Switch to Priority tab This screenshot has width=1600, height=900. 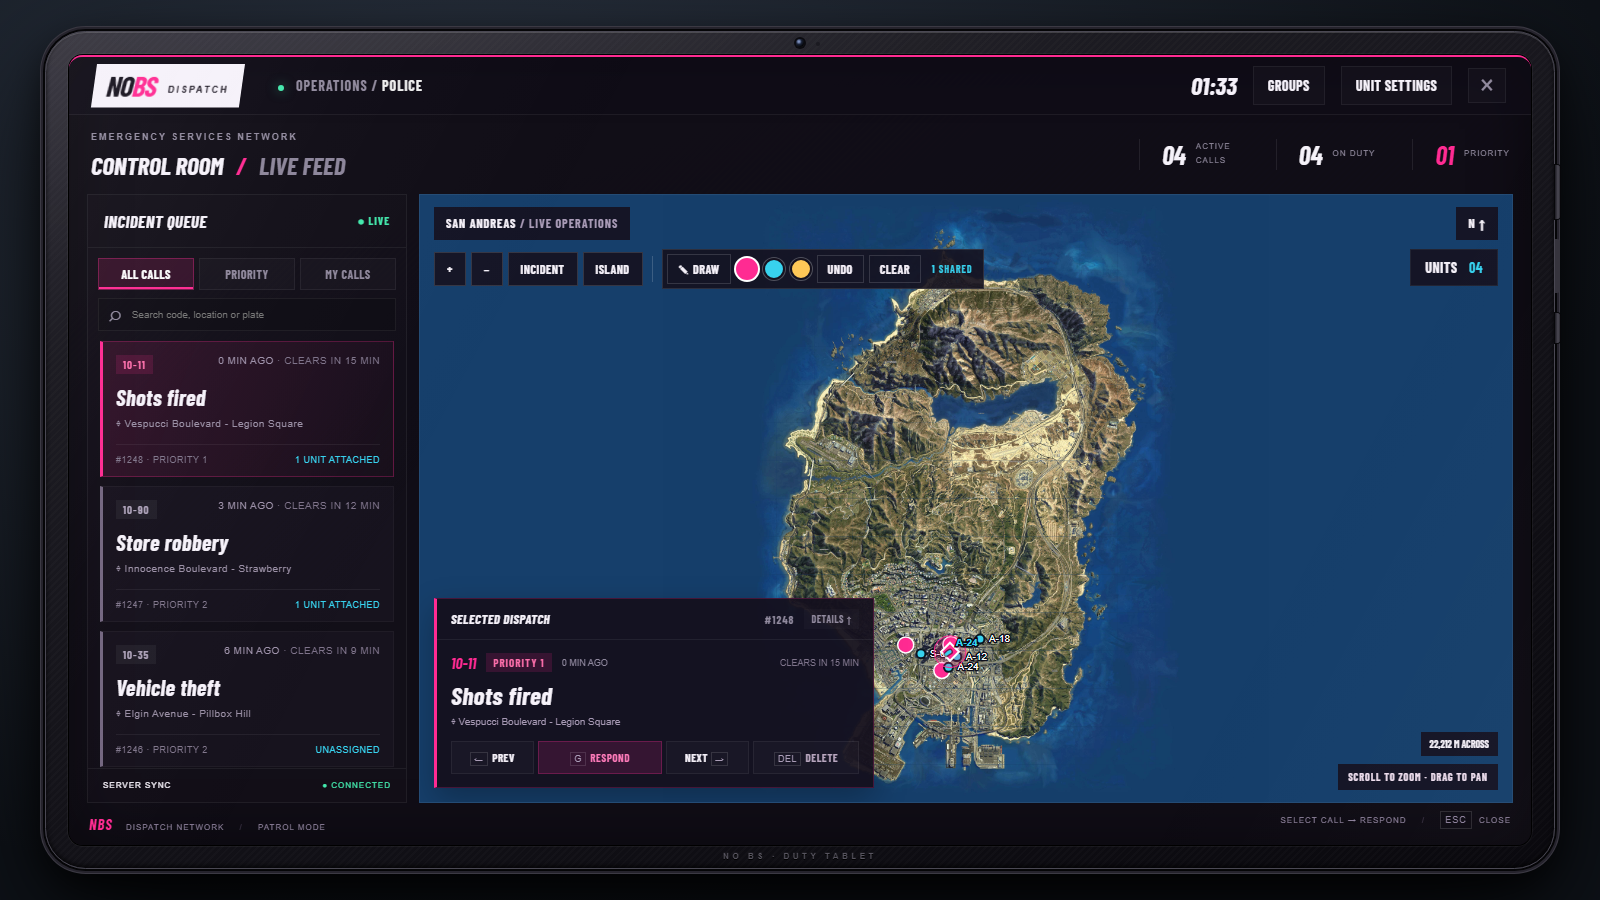pos(247,274)
